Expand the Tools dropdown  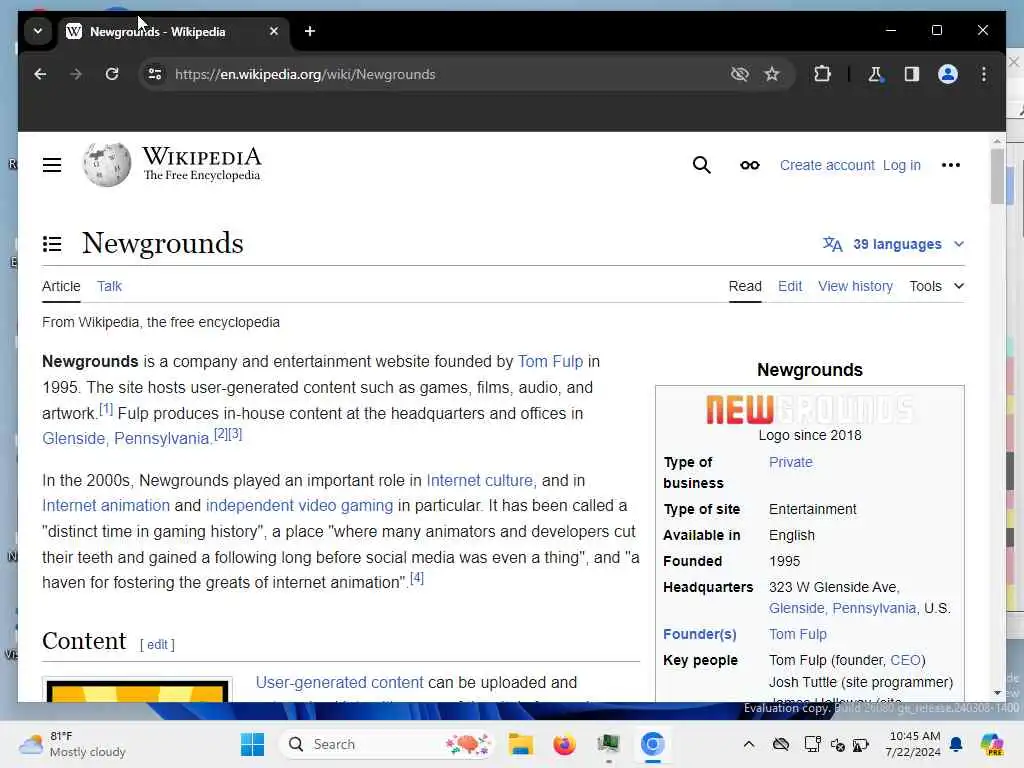point(936,286)
